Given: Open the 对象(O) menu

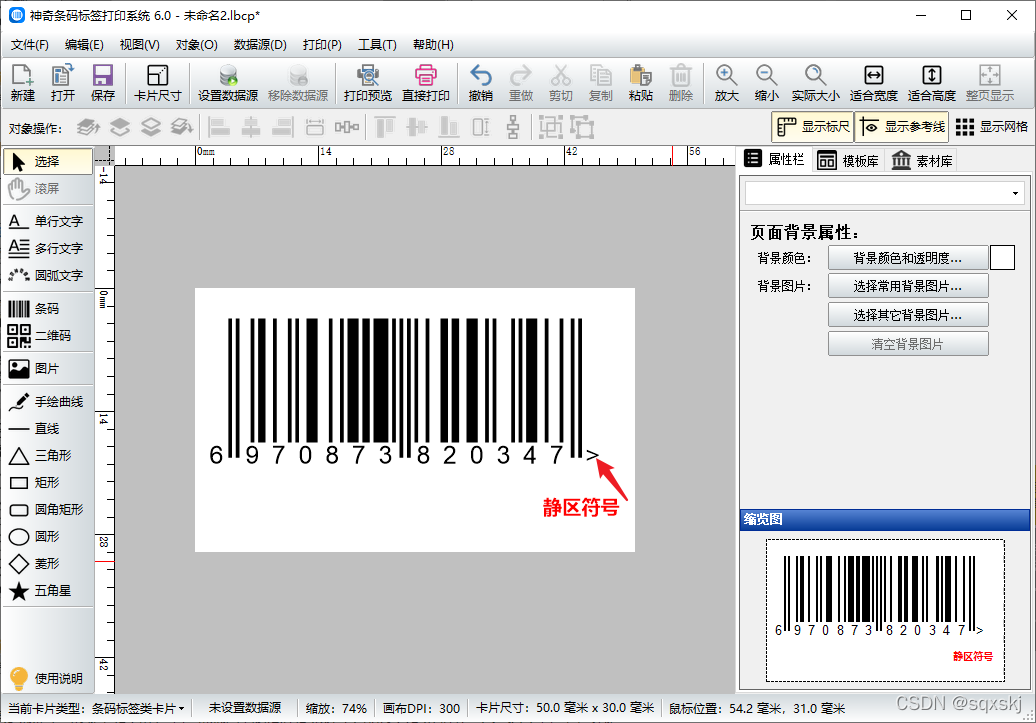Looking at the screenshot, I should tap(196, 45).
